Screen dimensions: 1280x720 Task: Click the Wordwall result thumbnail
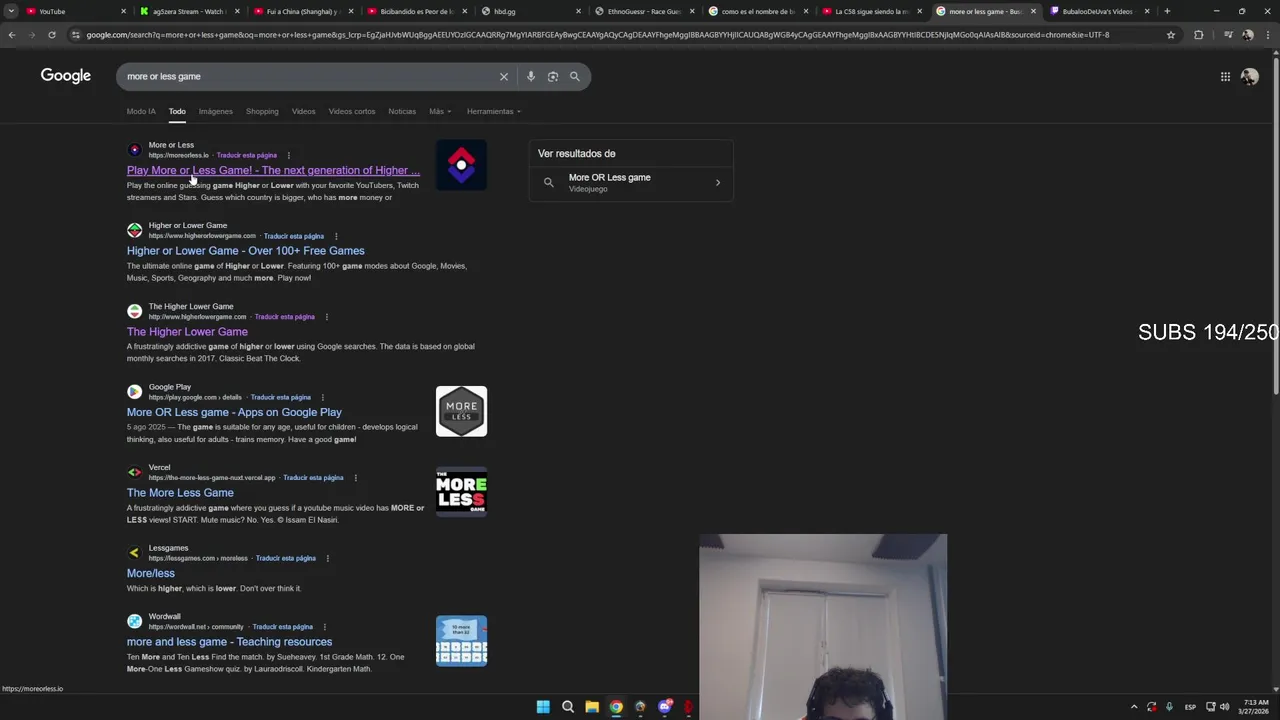click(461, 641)
